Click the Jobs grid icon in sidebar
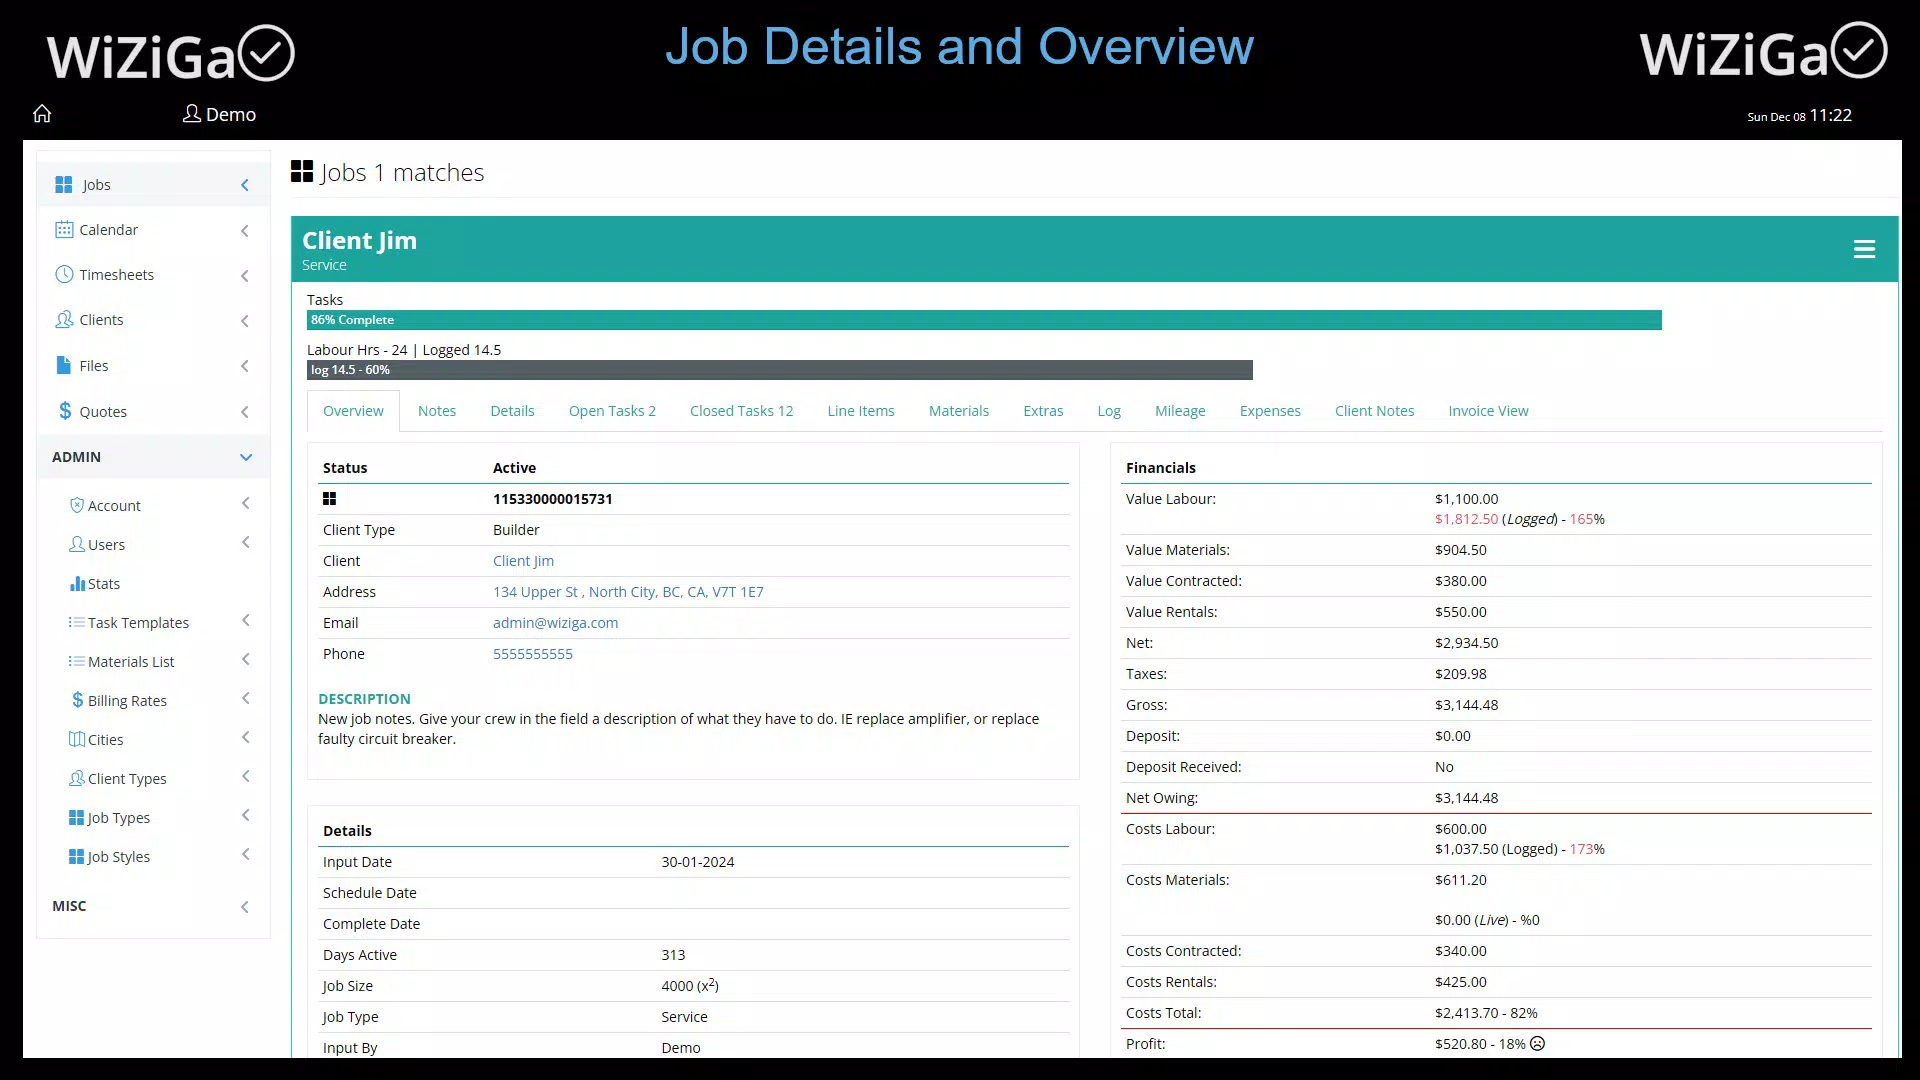The height and width of the screenshot is (1080, 1920). (64, 185)
